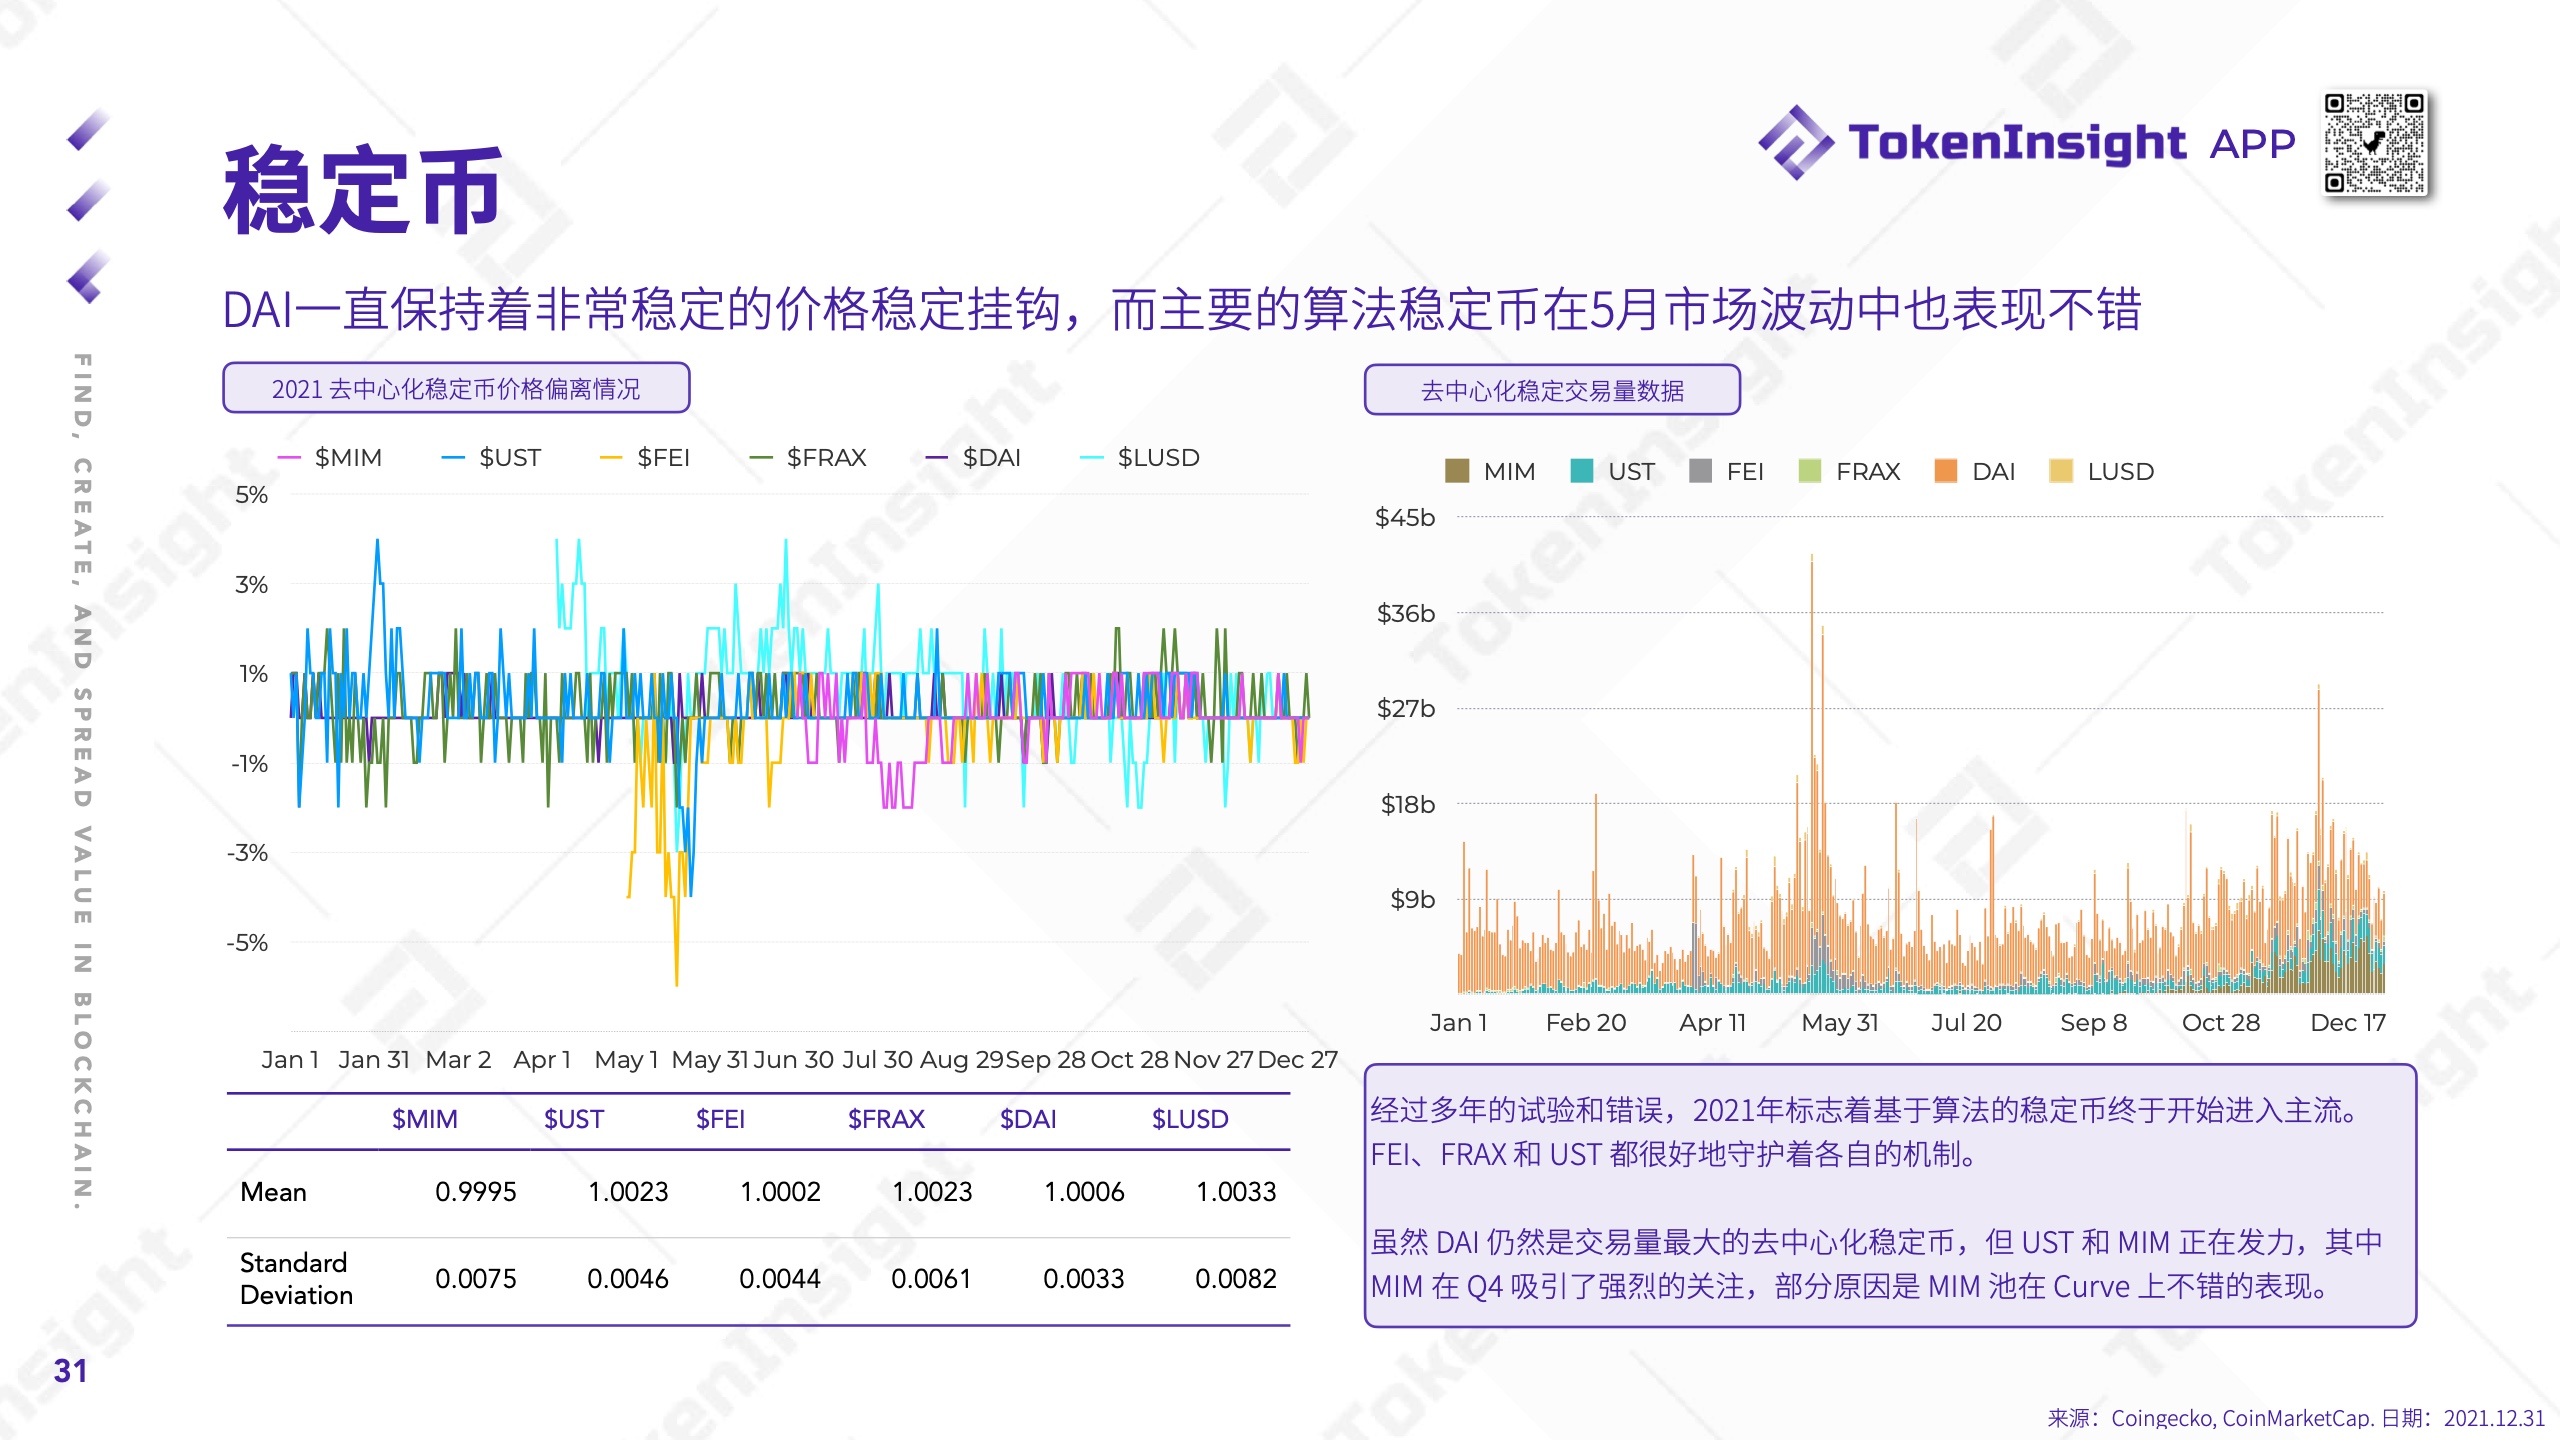Click the commentary paragraph about MIM 在 Q4

pos(1876,1264)
